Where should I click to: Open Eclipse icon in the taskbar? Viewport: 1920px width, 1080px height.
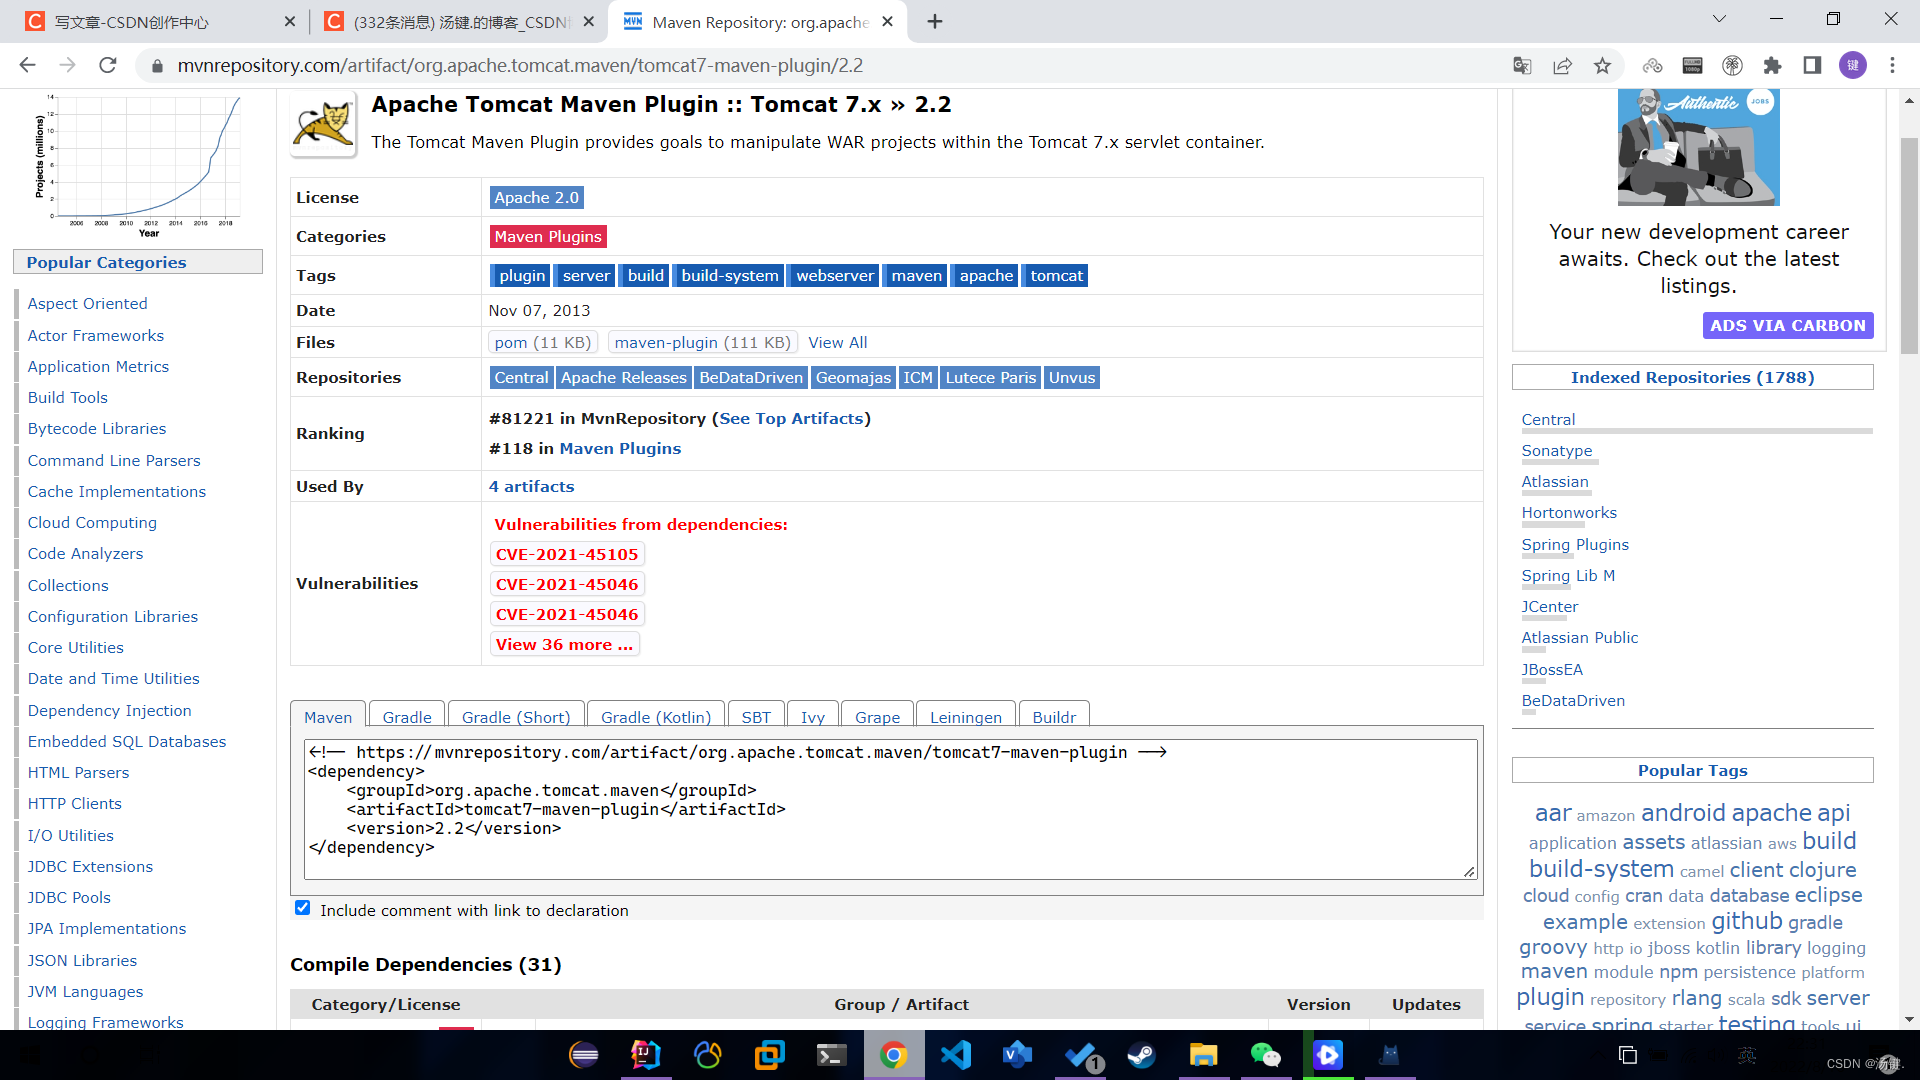583,1055
